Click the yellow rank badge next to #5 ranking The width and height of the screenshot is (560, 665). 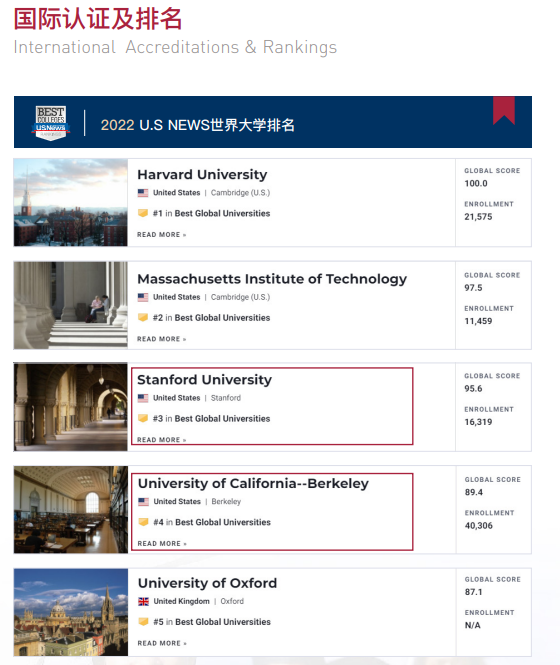[x=143, y=621]
